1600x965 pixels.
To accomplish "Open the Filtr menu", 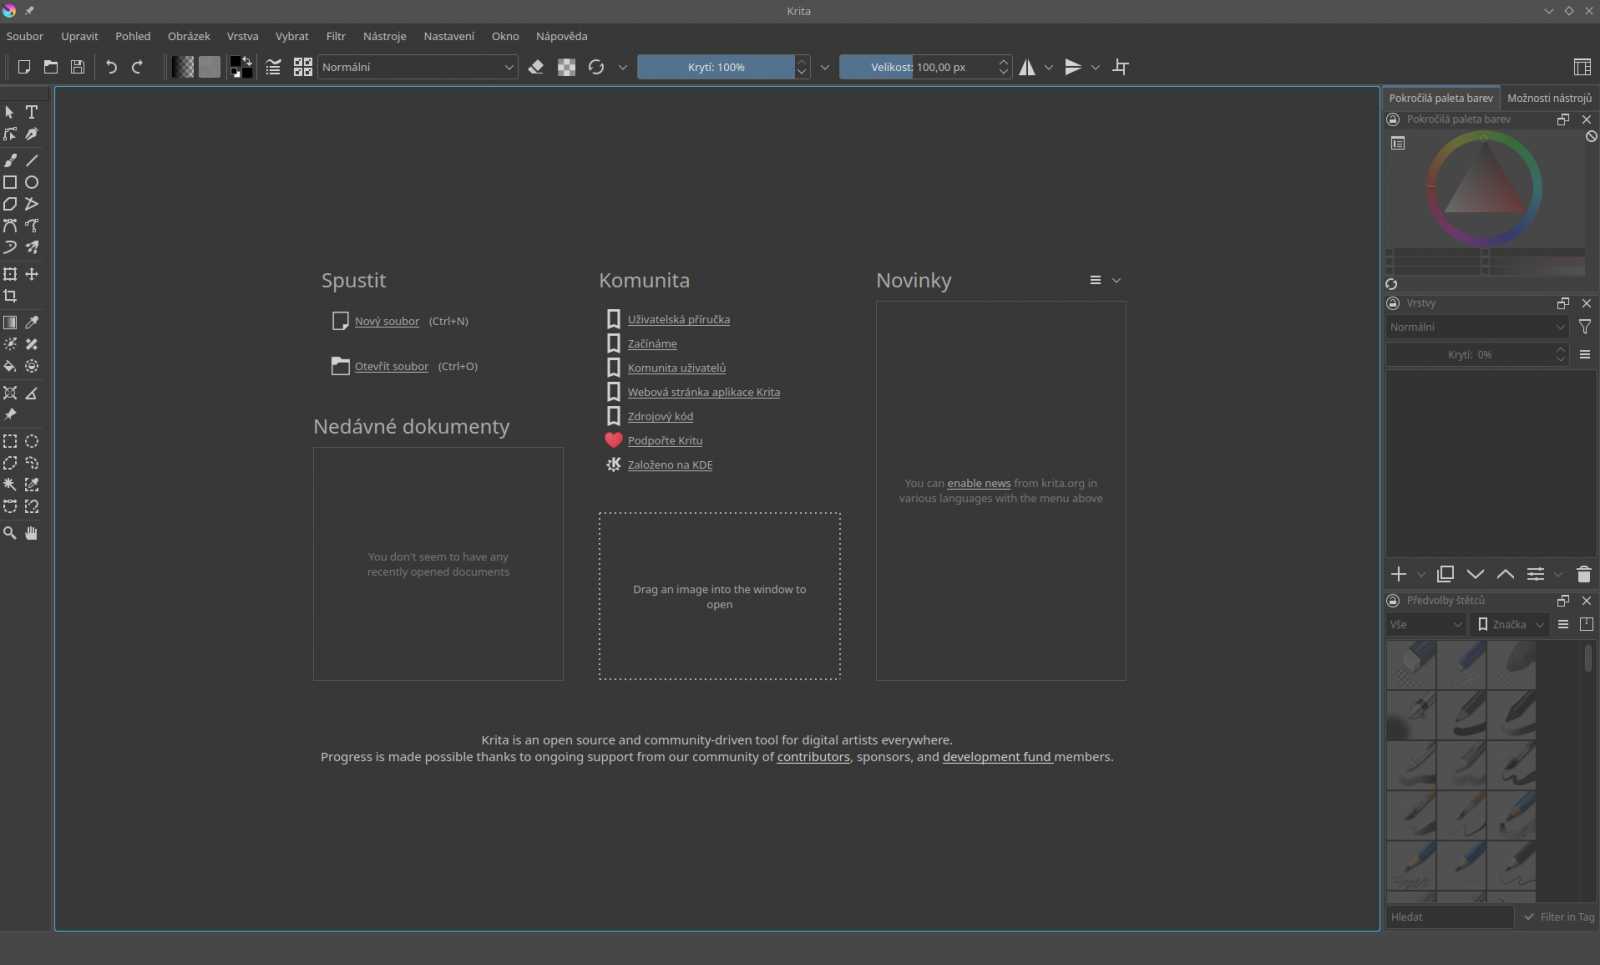I will pyautogui.click(x=336, y=36).
